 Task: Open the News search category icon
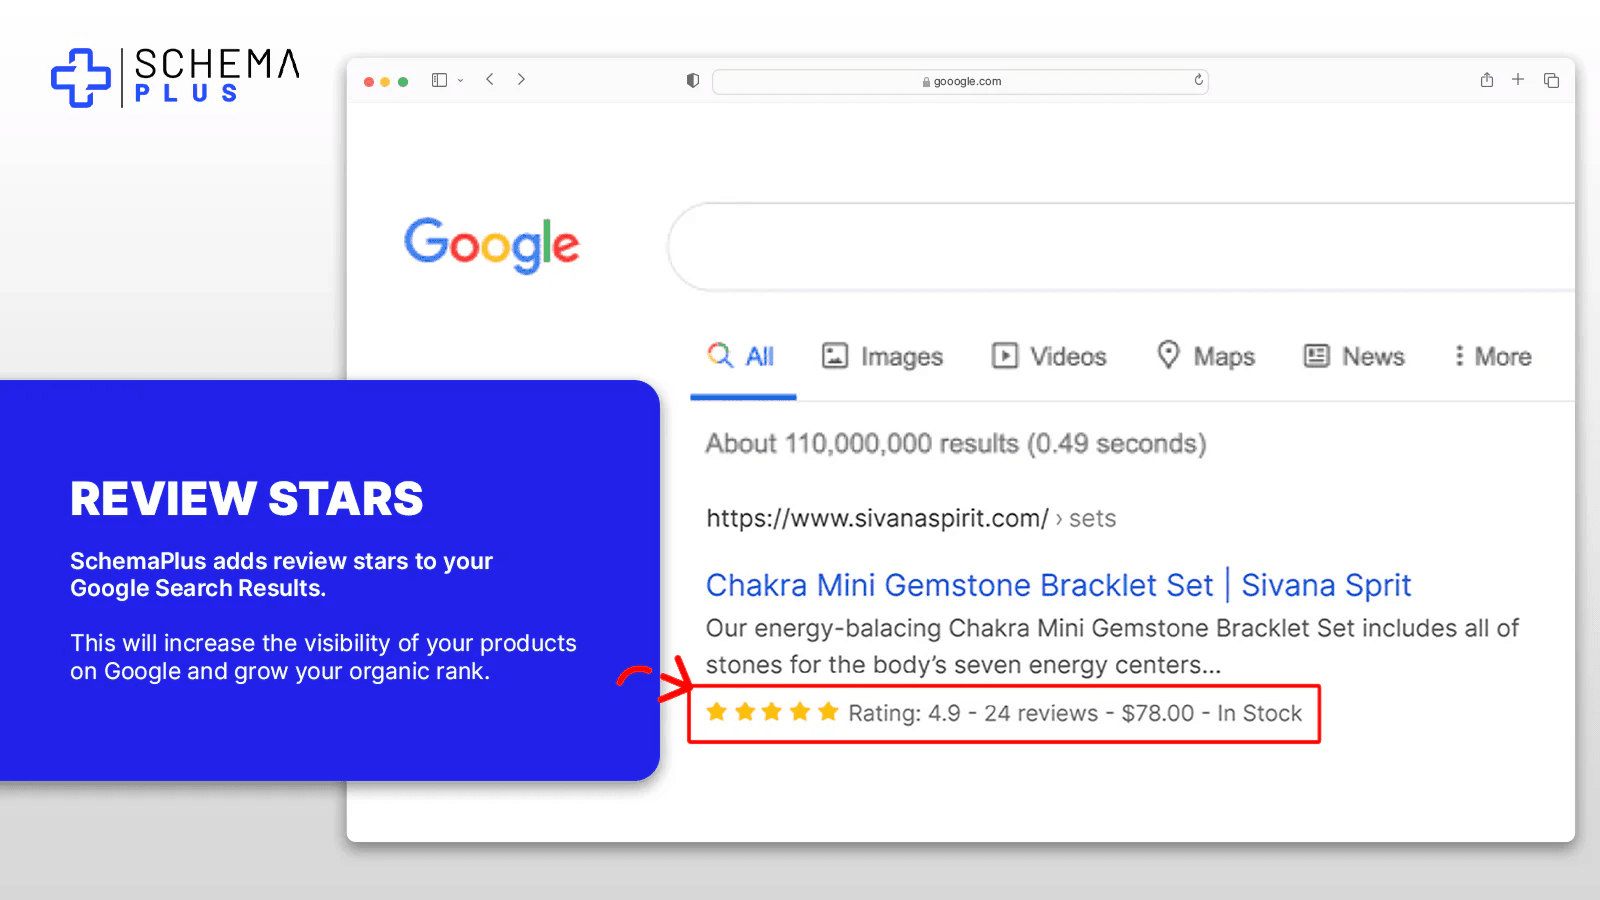pyautogui.click(x=1316, y=356)
